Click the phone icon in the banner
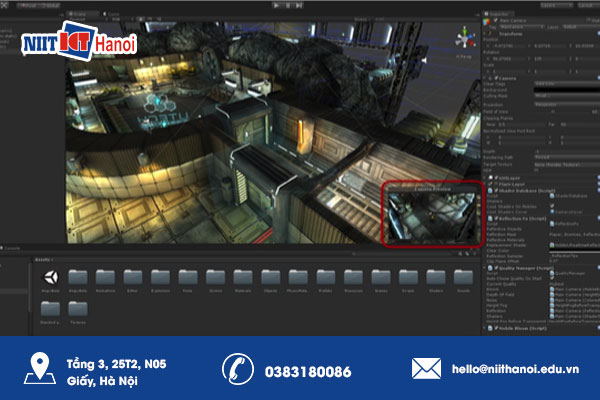The image size is (600, 400). (237, 368)
